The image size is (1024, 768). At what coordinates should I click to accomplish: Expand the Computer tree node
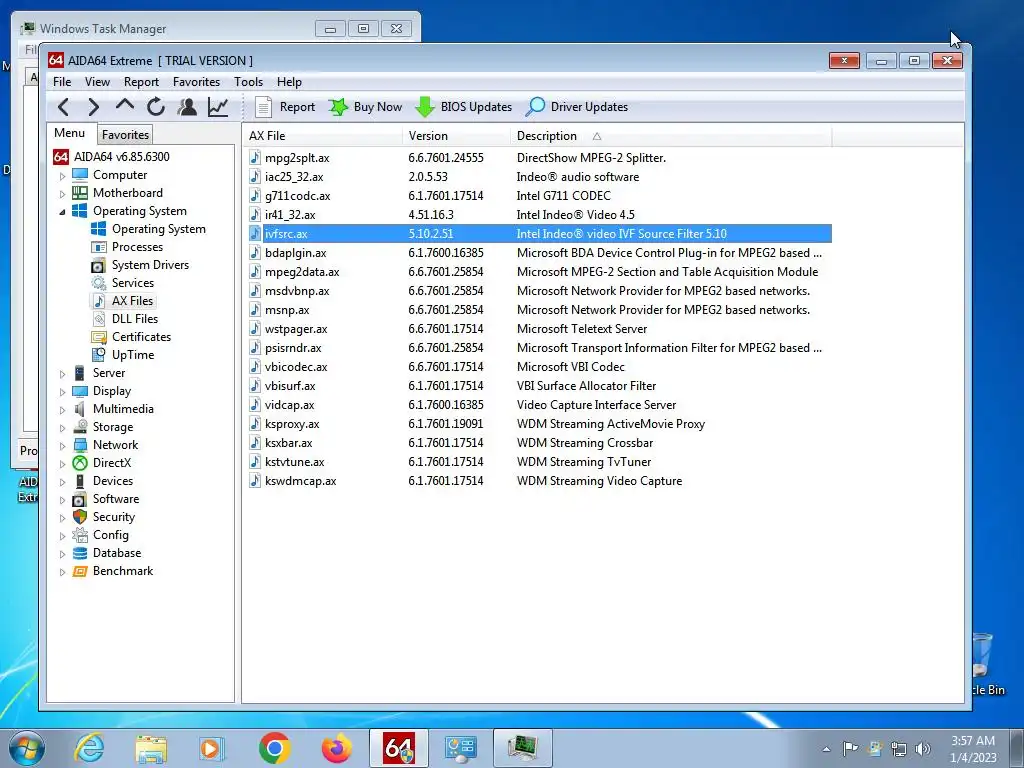point(63,176)
